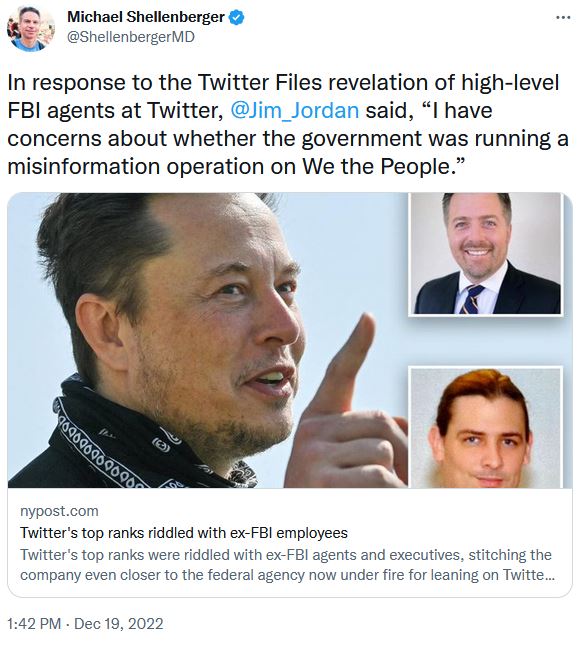This screenshot has height=645, width=580.
Task: Click the Dec 19, 2022 date
Action: pos(119,624)
